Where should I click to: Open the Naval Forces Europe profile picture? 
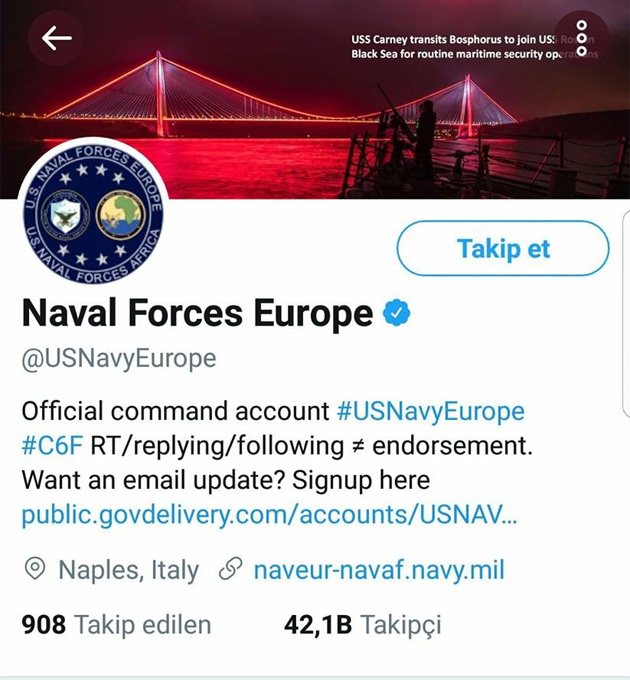point(93,214)
